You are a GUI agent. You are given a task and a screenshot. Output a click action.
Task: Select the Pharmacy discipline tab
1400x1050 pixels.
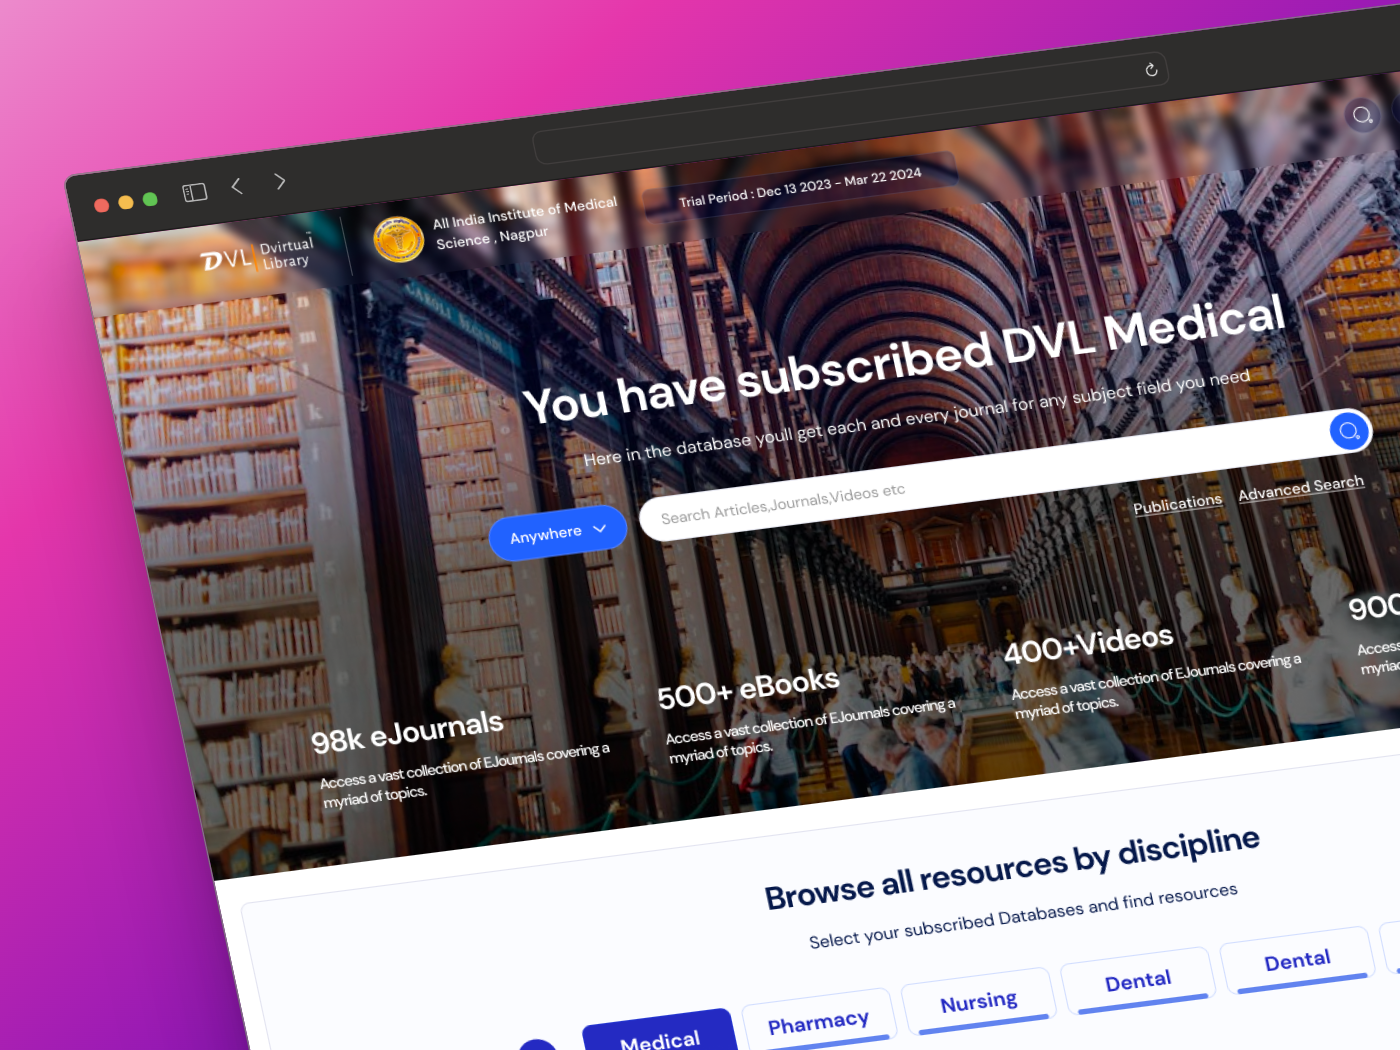pyautogui.click(x=818, y=1021)
